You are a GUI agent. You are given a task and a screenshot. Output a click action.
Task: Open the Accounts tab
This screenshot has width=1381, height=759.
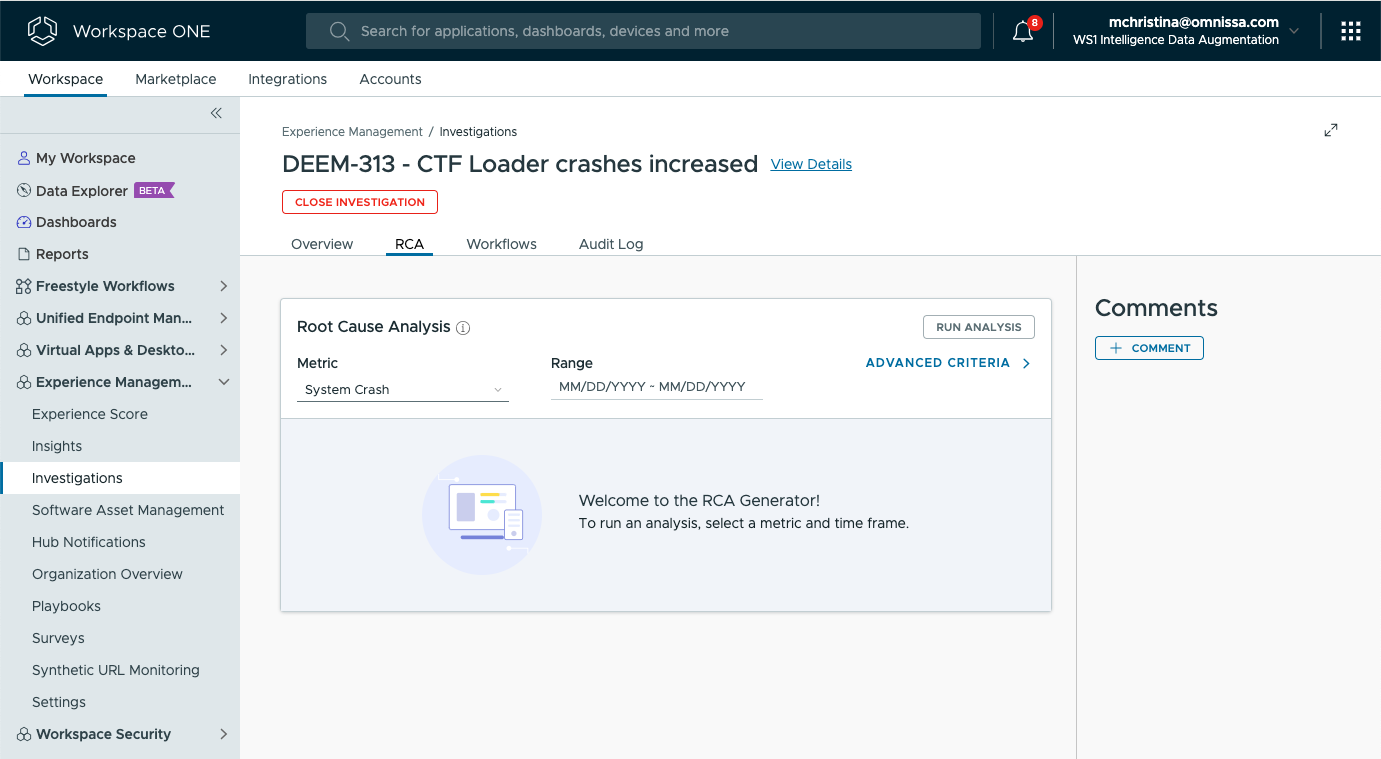click(390, 79)
